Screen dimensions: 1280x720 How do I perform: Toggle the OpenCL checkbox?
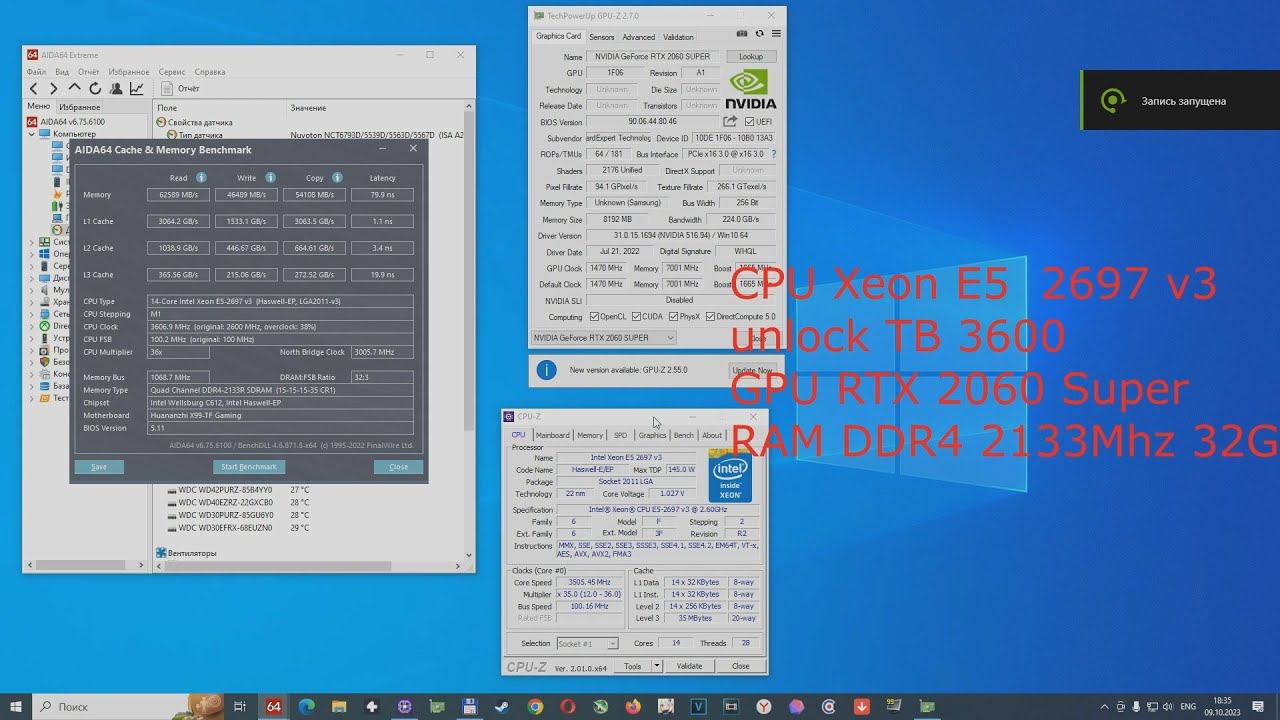click(594, 316)
